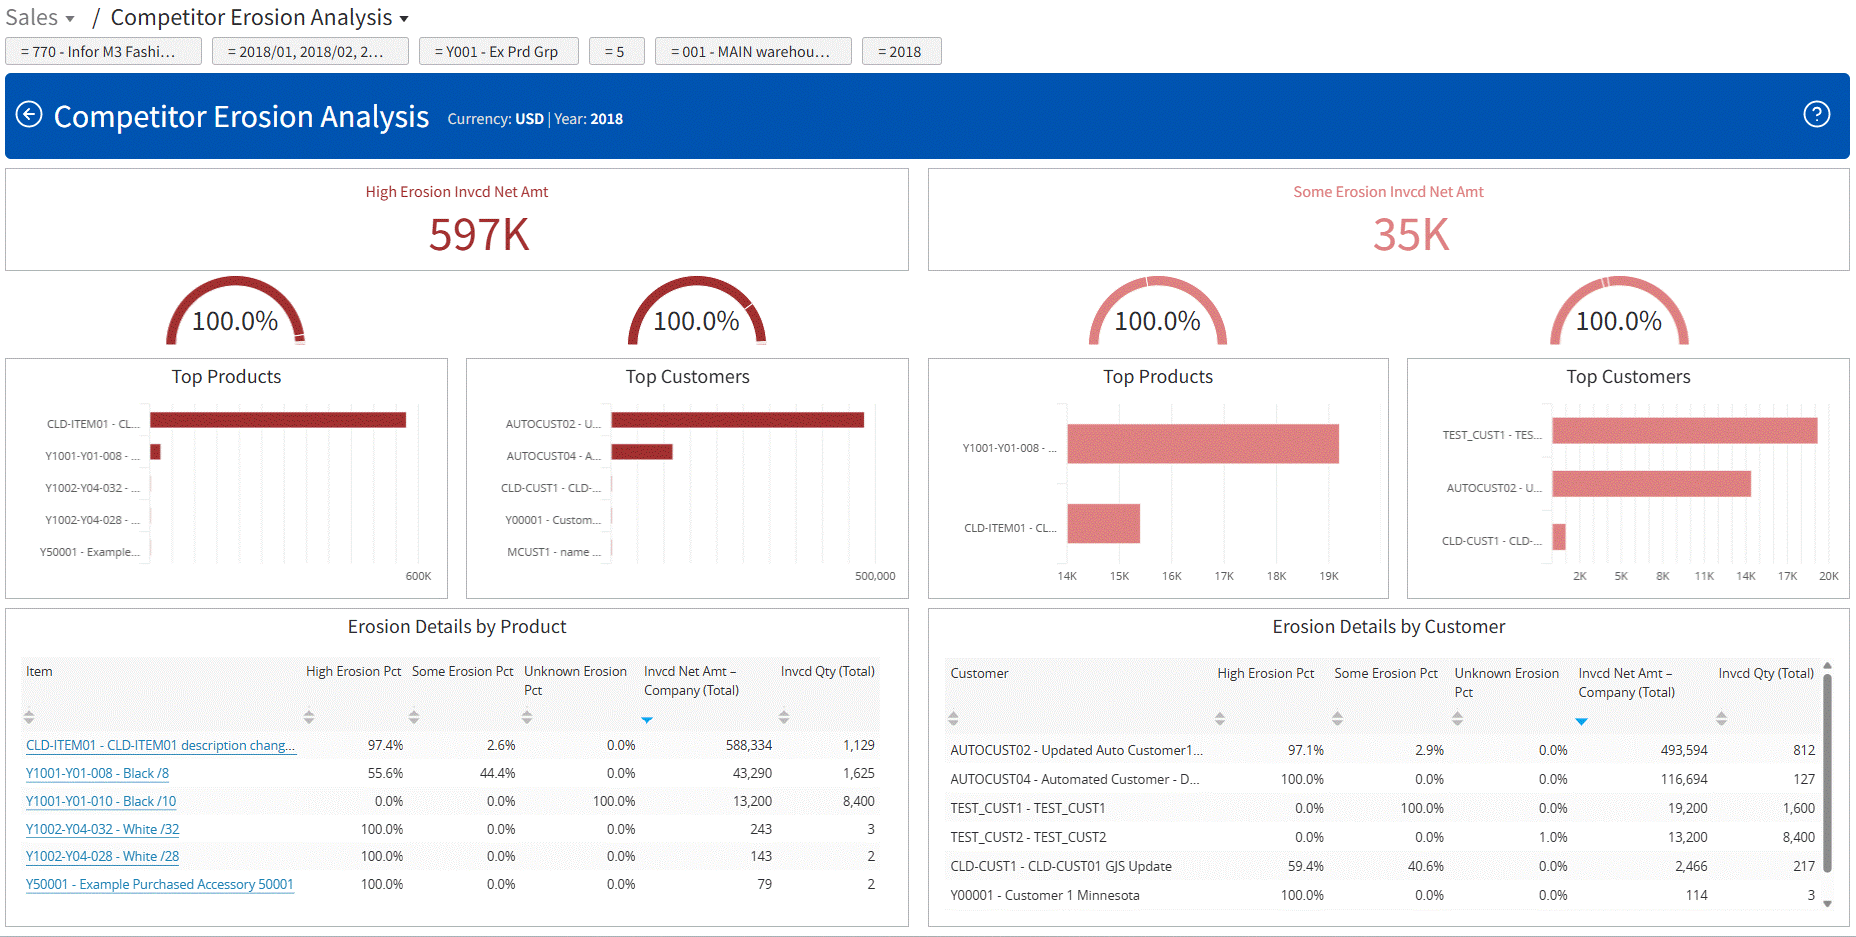Sort product table by Invcd Qty (Total)
The width and height of the screenshot is (1856, 937).
pos(782,717)
